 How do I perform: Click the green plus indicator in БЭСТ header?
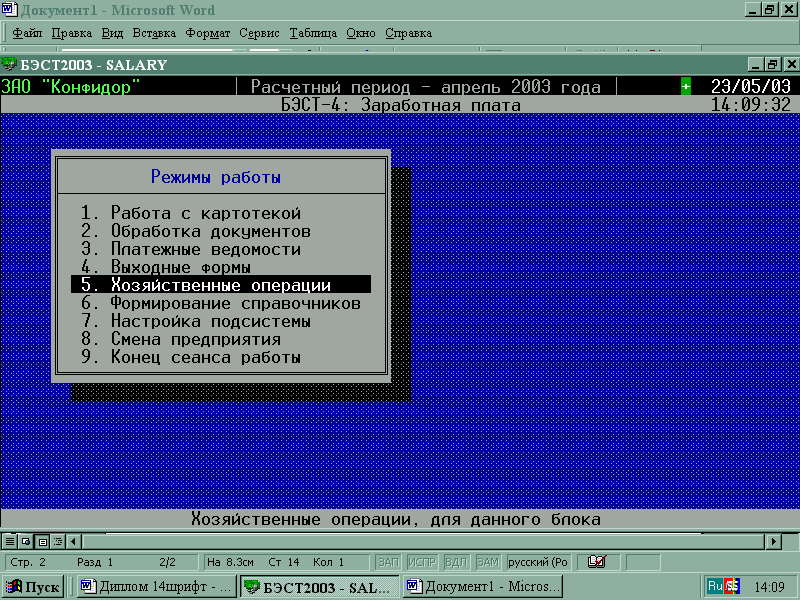[x=686, y=87]
